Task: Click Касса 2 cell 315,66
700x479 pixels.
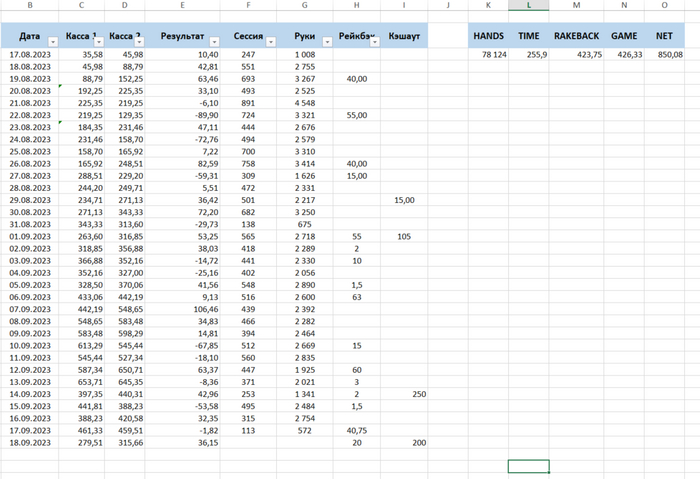Action: (125, 443)
